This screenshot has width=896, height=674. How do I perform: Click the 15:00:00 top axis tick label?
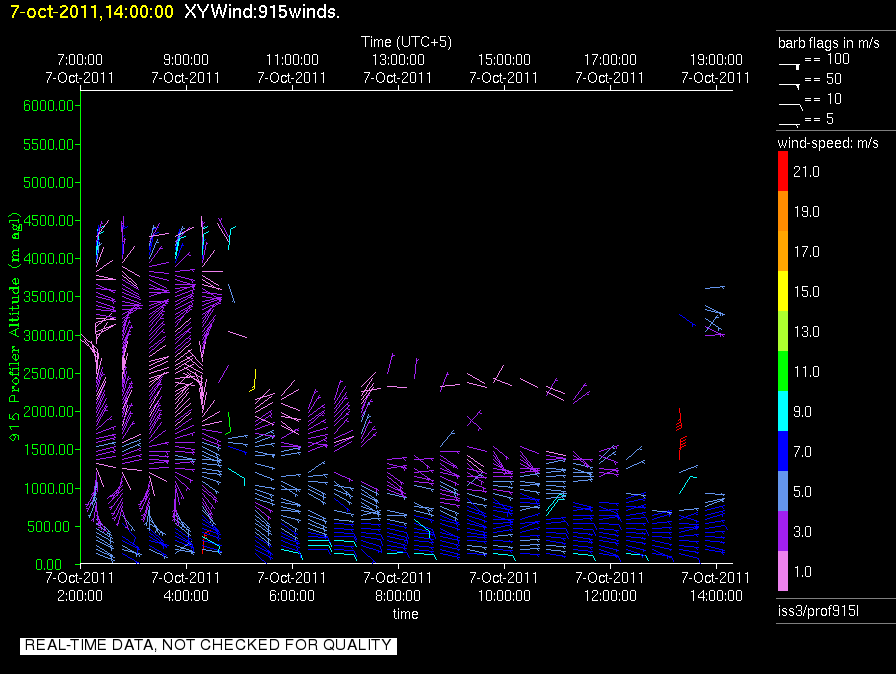tap(504, 60)
